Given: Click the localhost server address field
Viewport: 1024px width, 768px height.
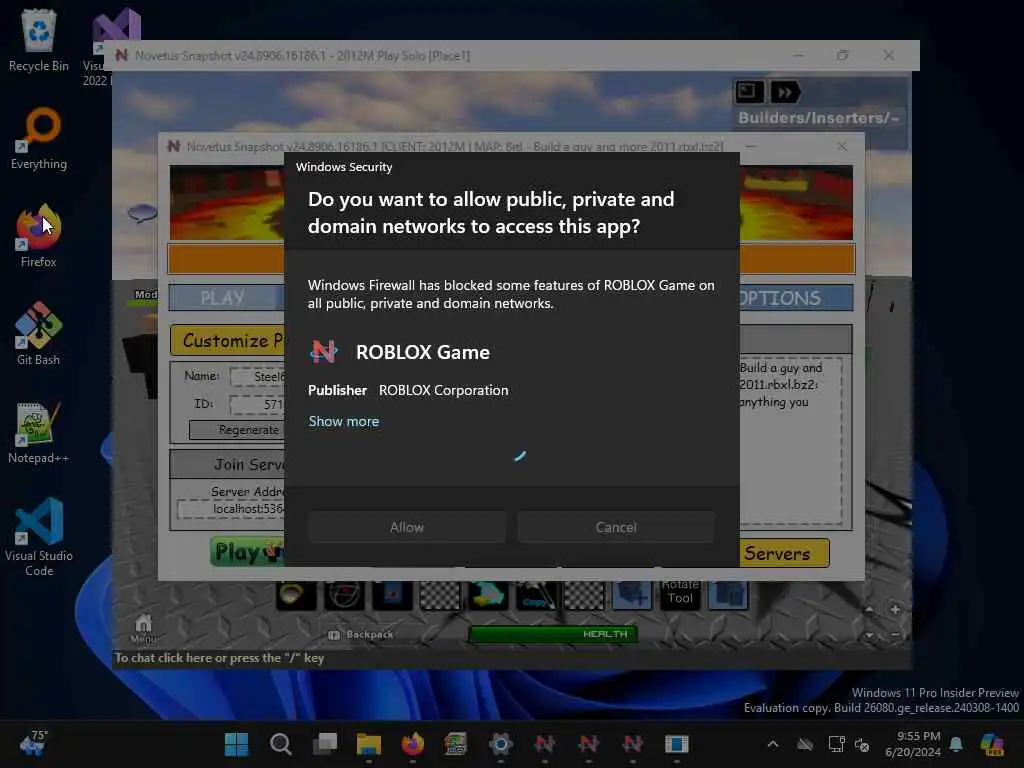Looking at the screenshot, I should (231, 509).
